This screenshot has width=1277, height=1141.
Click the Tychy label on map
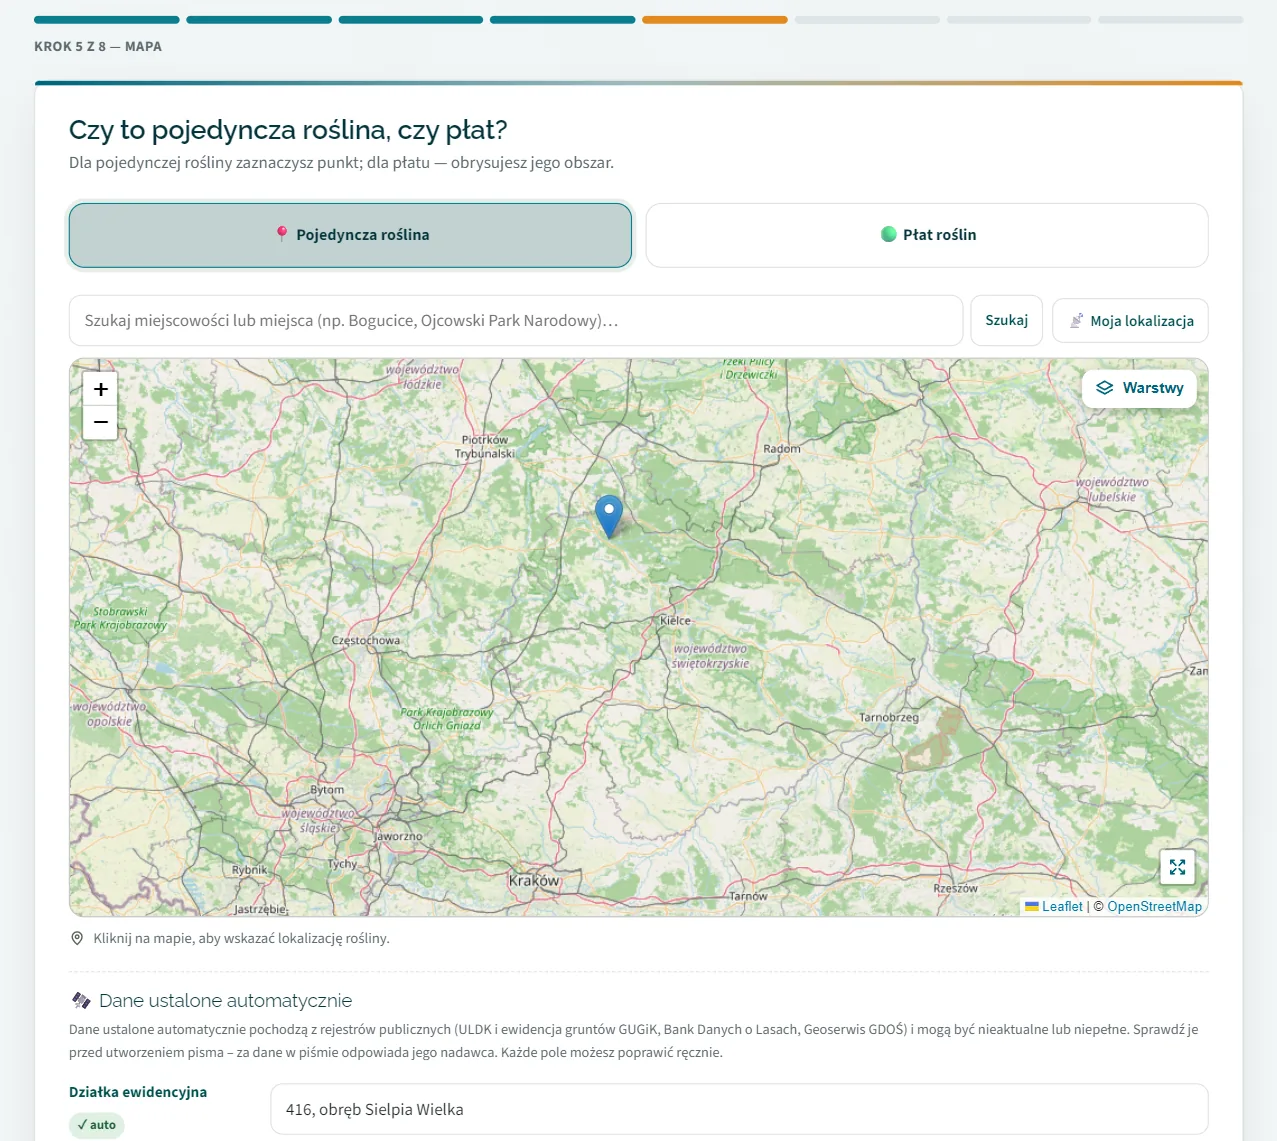point(342,864)
